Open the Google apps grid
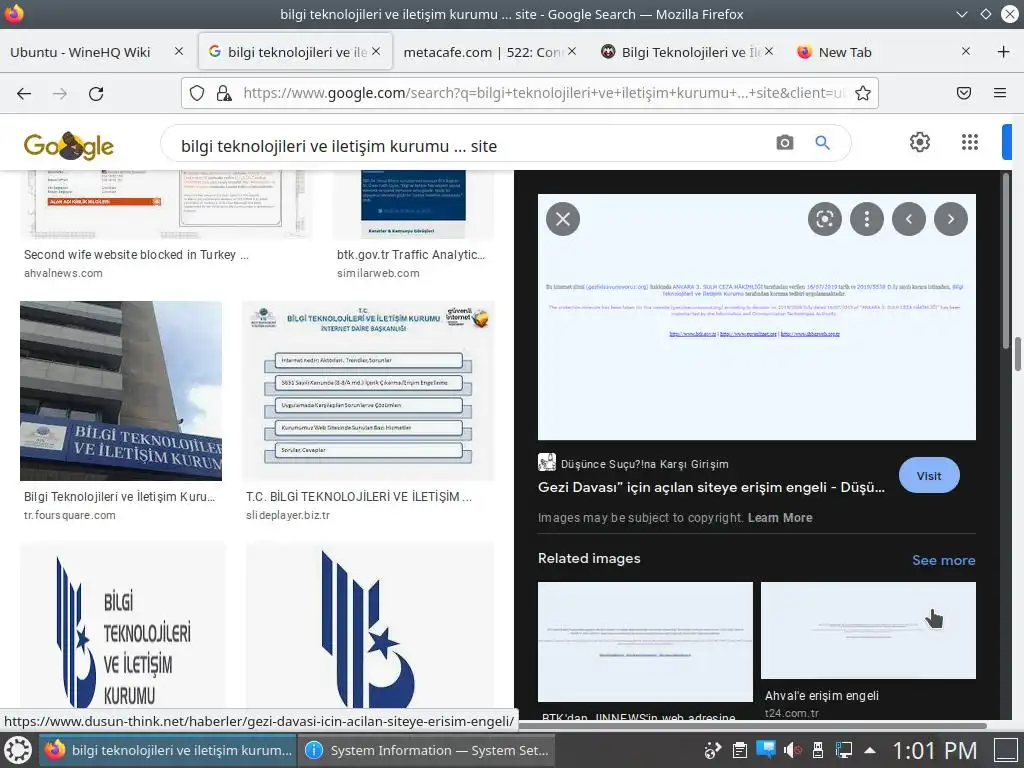The image size is (1024, 768). [970, 142]
